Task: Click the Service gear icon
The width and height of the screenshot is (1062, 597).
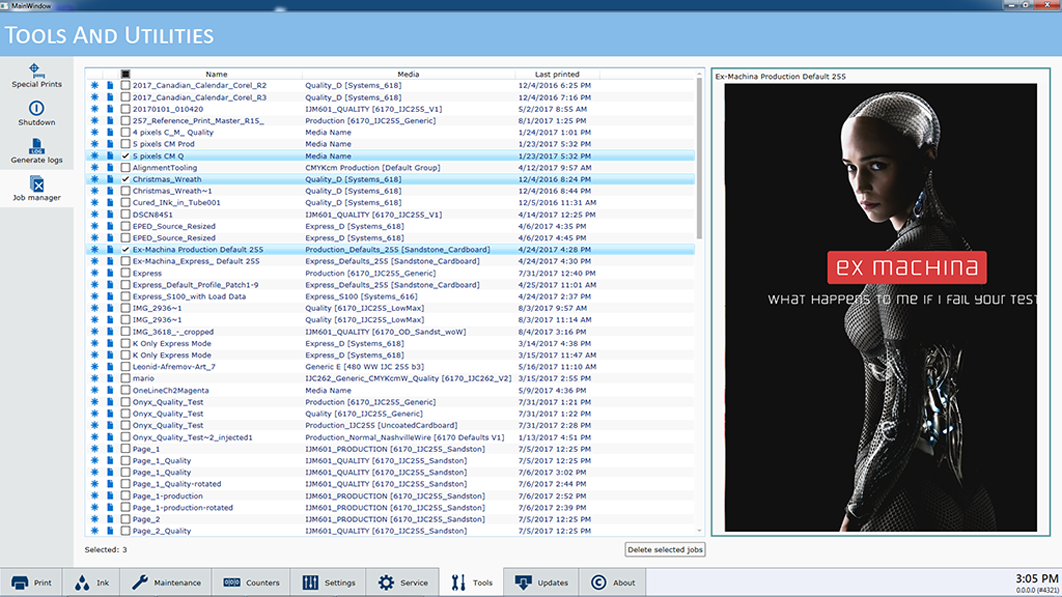Action: [x=386, y=583]
